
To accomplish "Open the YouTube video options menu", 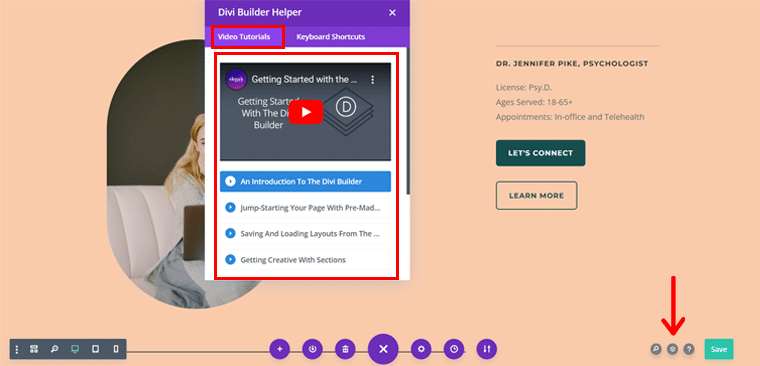I will (x=373, y=80).
